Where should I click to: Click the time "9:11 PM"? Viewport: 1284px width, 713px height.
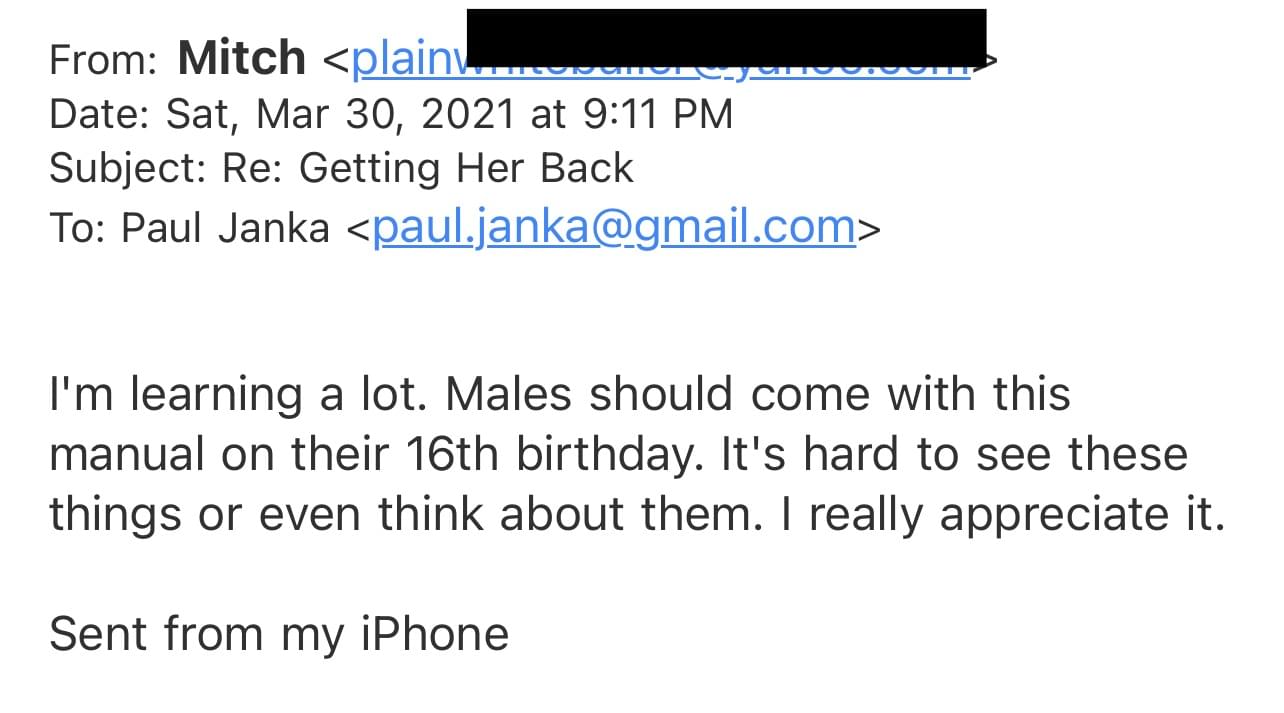pyautogui.click(x=658, y=115)
